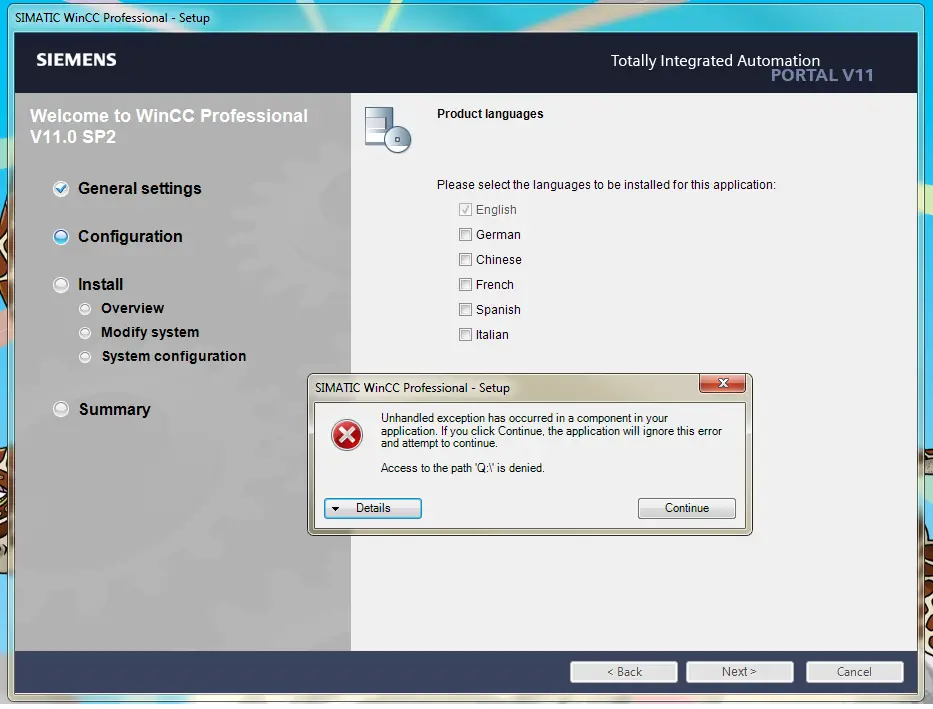
Task: Click the 'Access to the path' error message
Action: [462, 468]
